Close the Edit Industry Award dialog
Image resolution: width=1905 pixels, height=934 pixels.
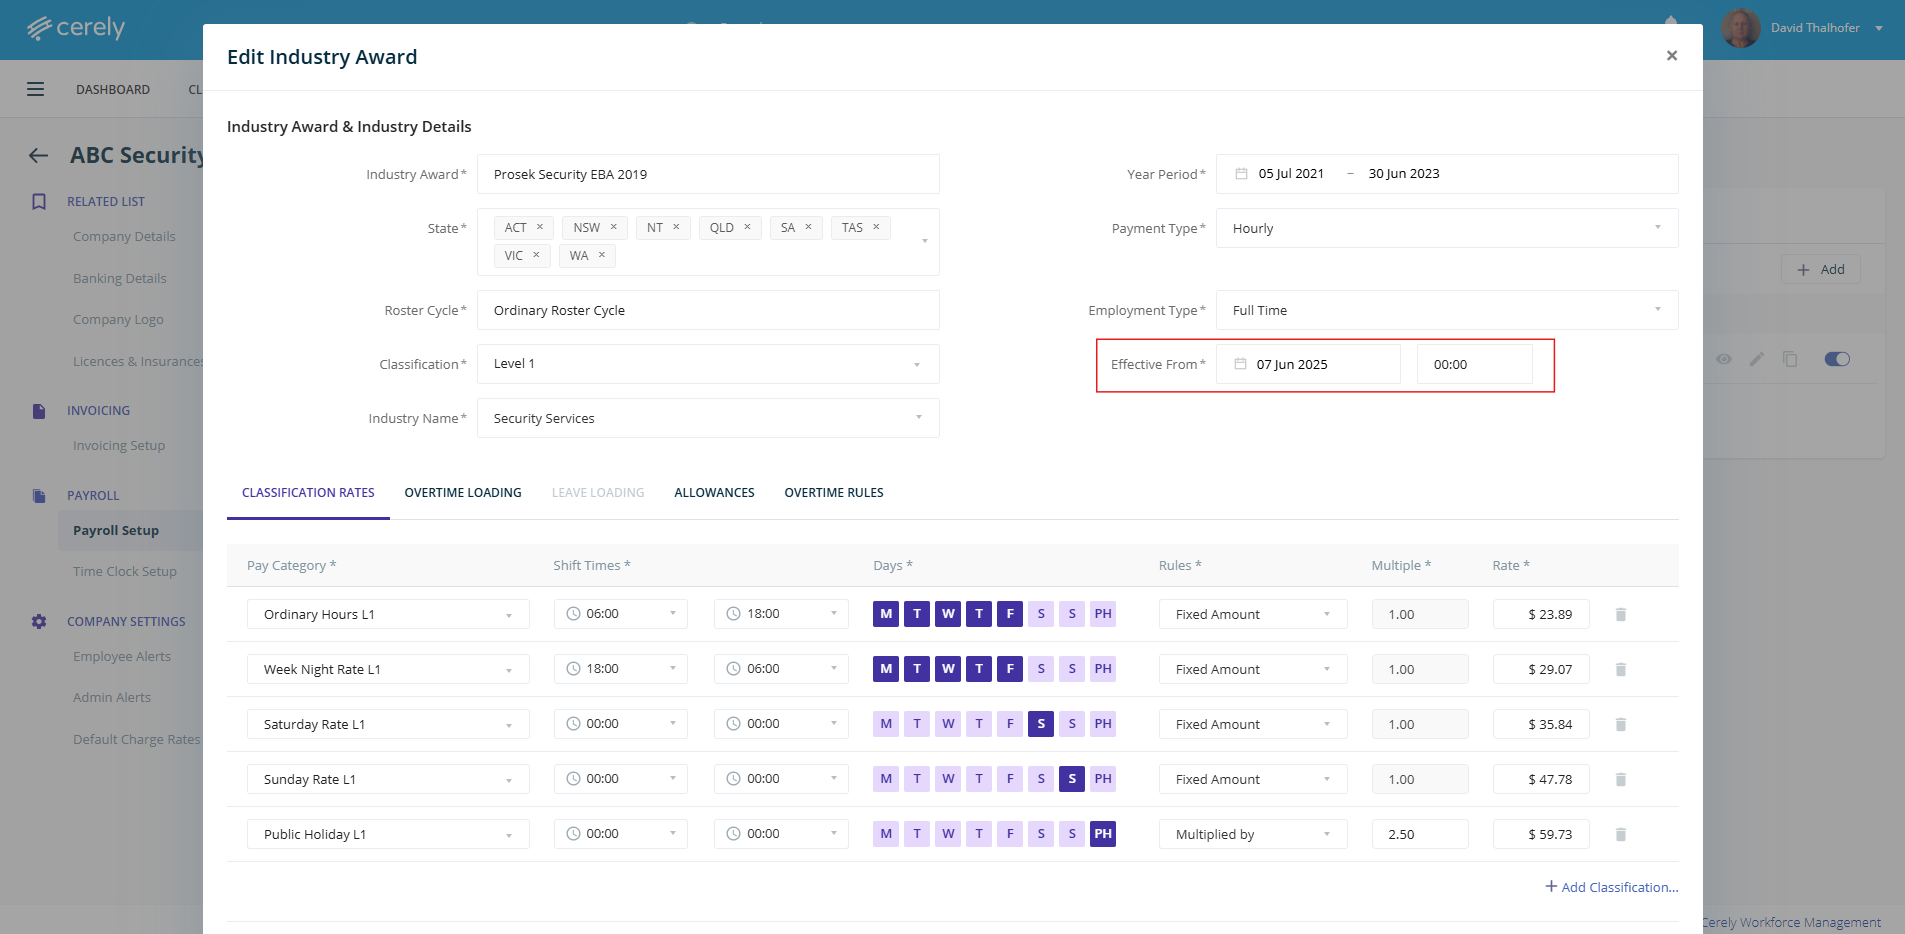pyautogui.click(x=1671, y=56)
